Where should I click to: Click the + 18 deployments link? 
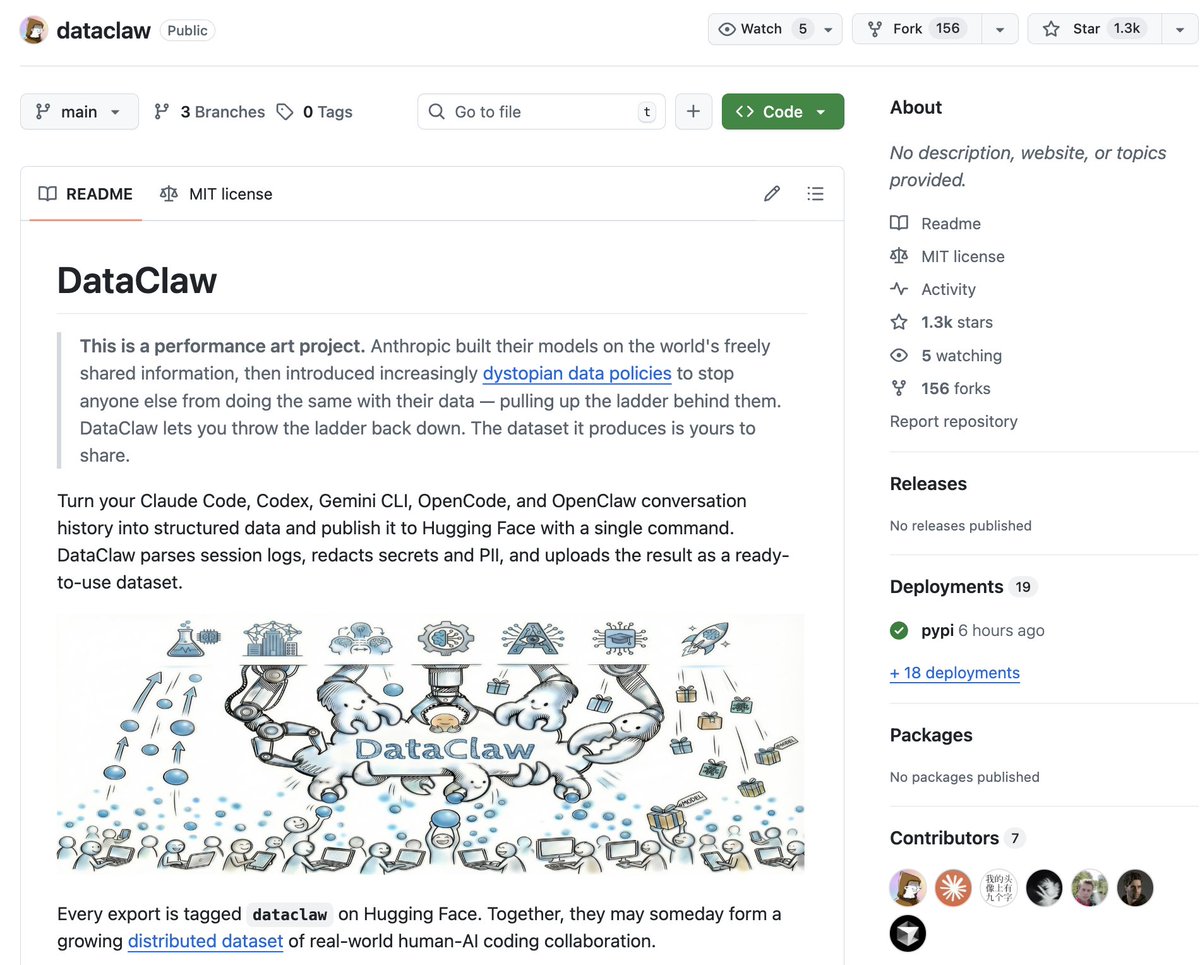[x=955, y=673]
